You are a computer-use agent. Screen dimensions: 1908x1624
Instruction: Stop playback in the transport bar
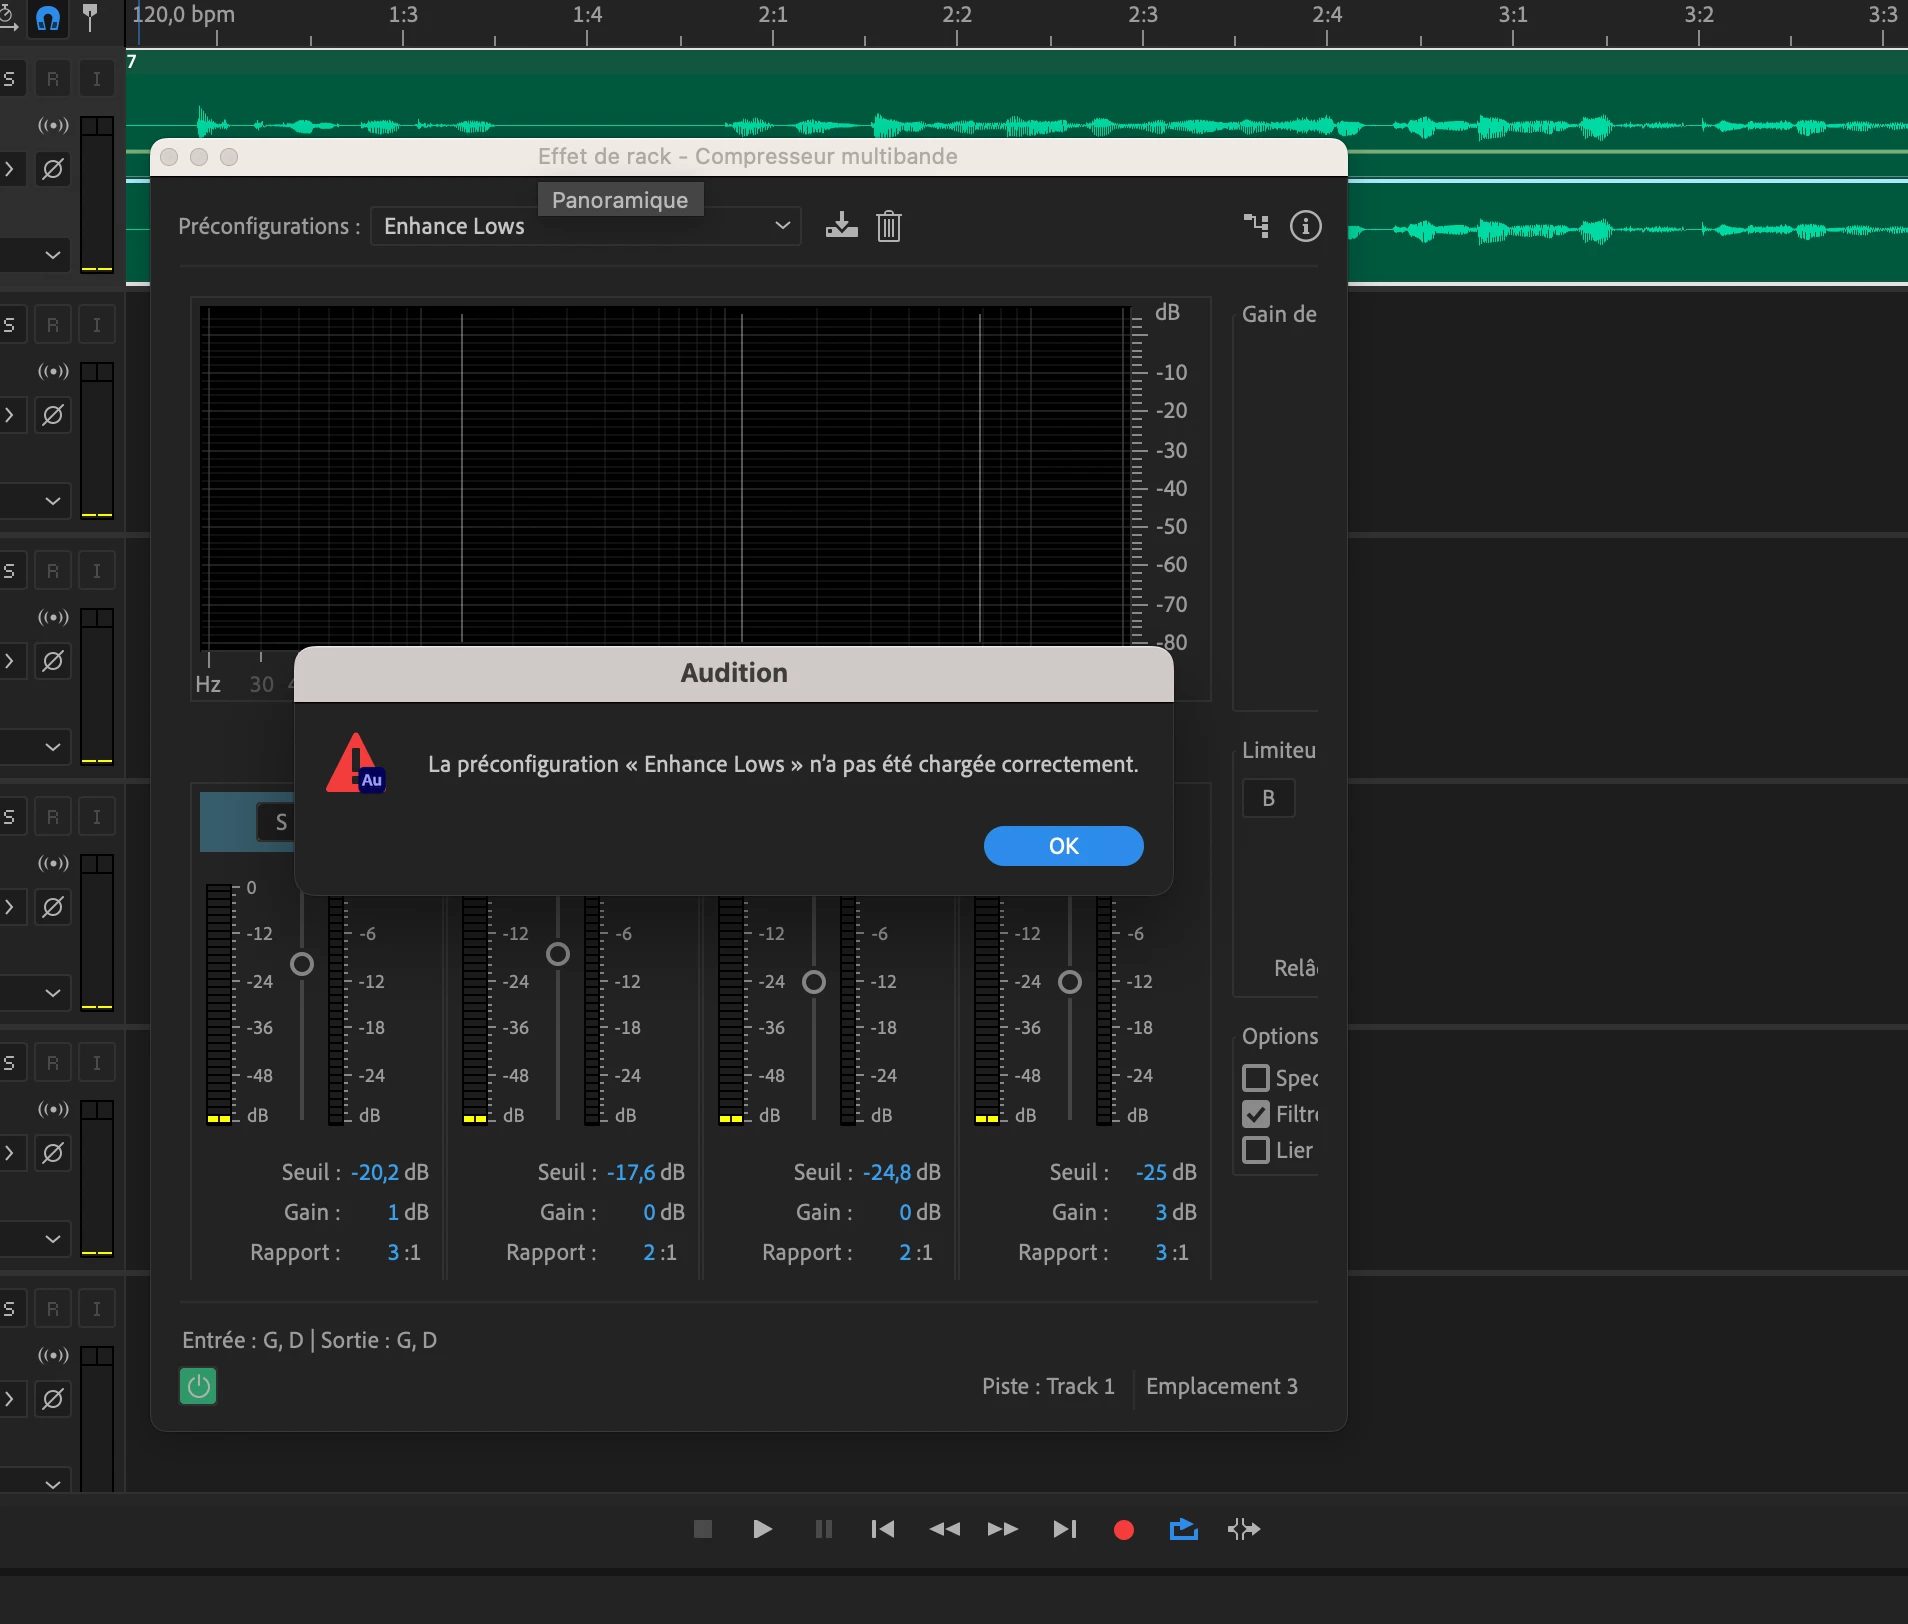(703, 1529)
